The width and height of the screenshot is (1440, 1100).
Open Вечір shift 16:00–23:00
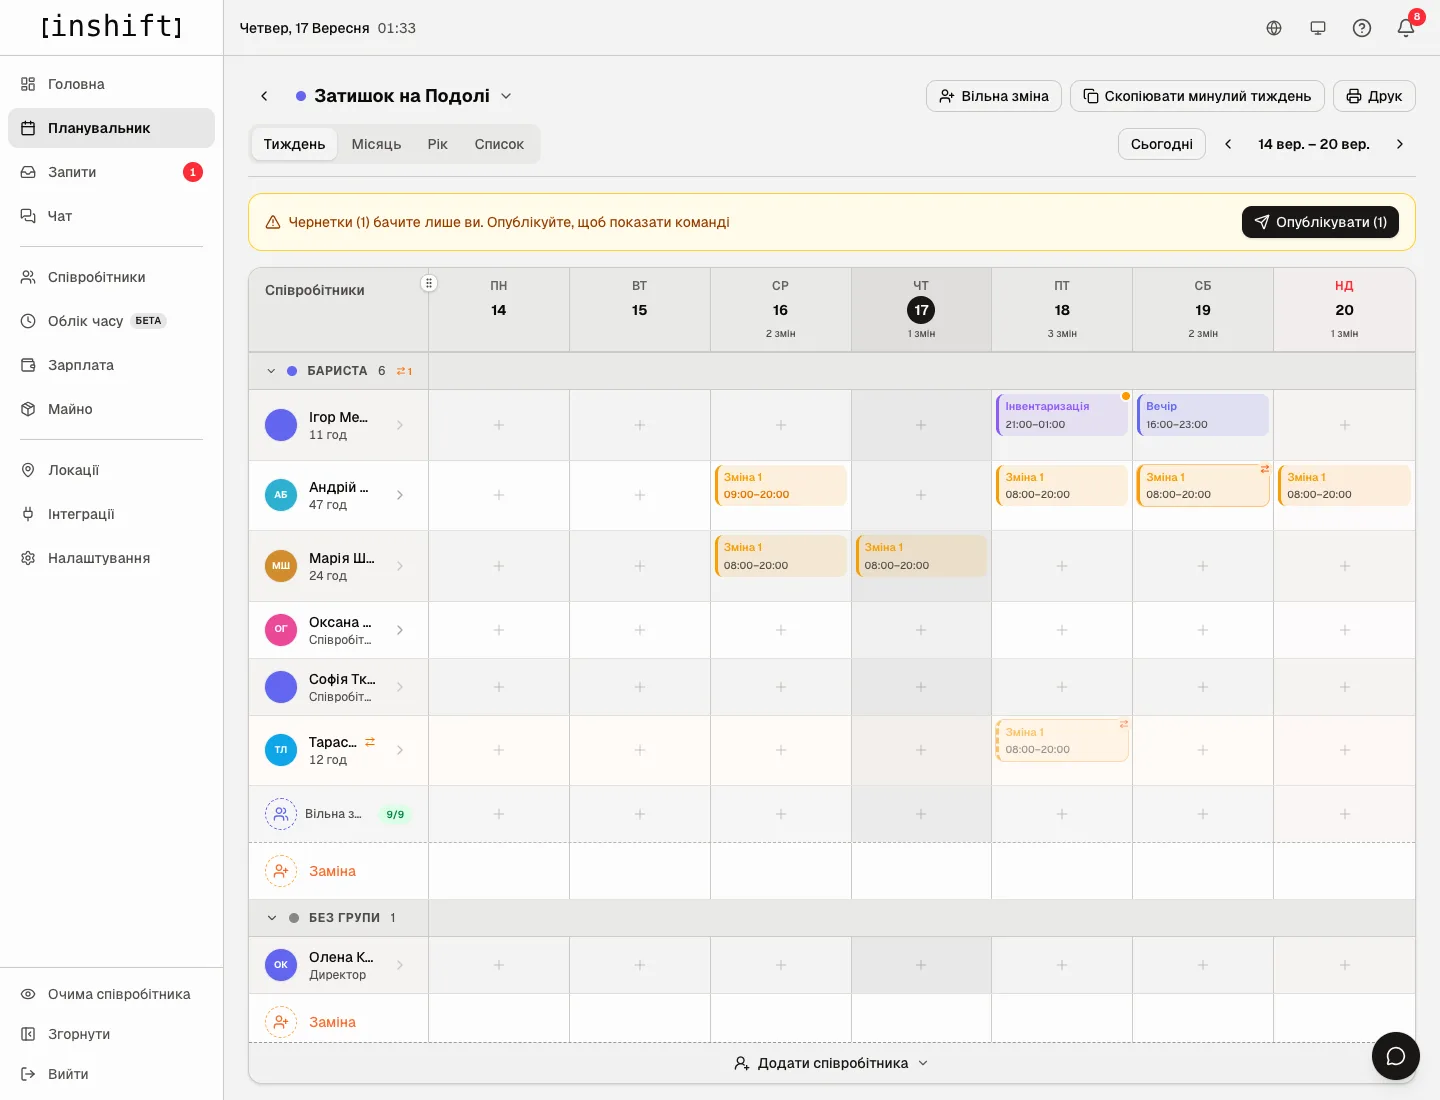click(1203, 415)
